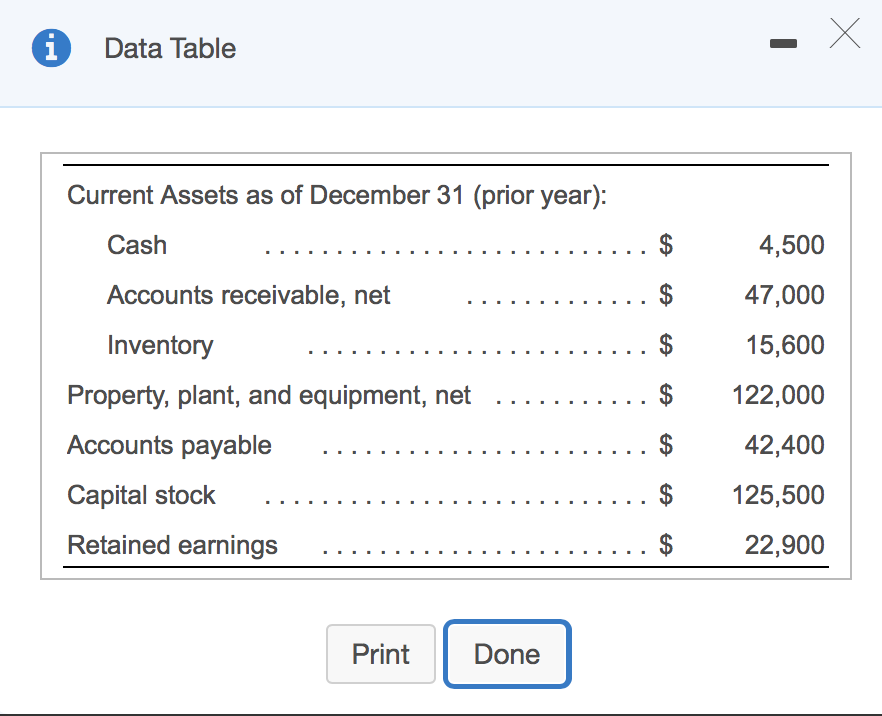This screenshot has height=716, width=882.
Task: Click the Data Table title
Action: pos(169,47)
